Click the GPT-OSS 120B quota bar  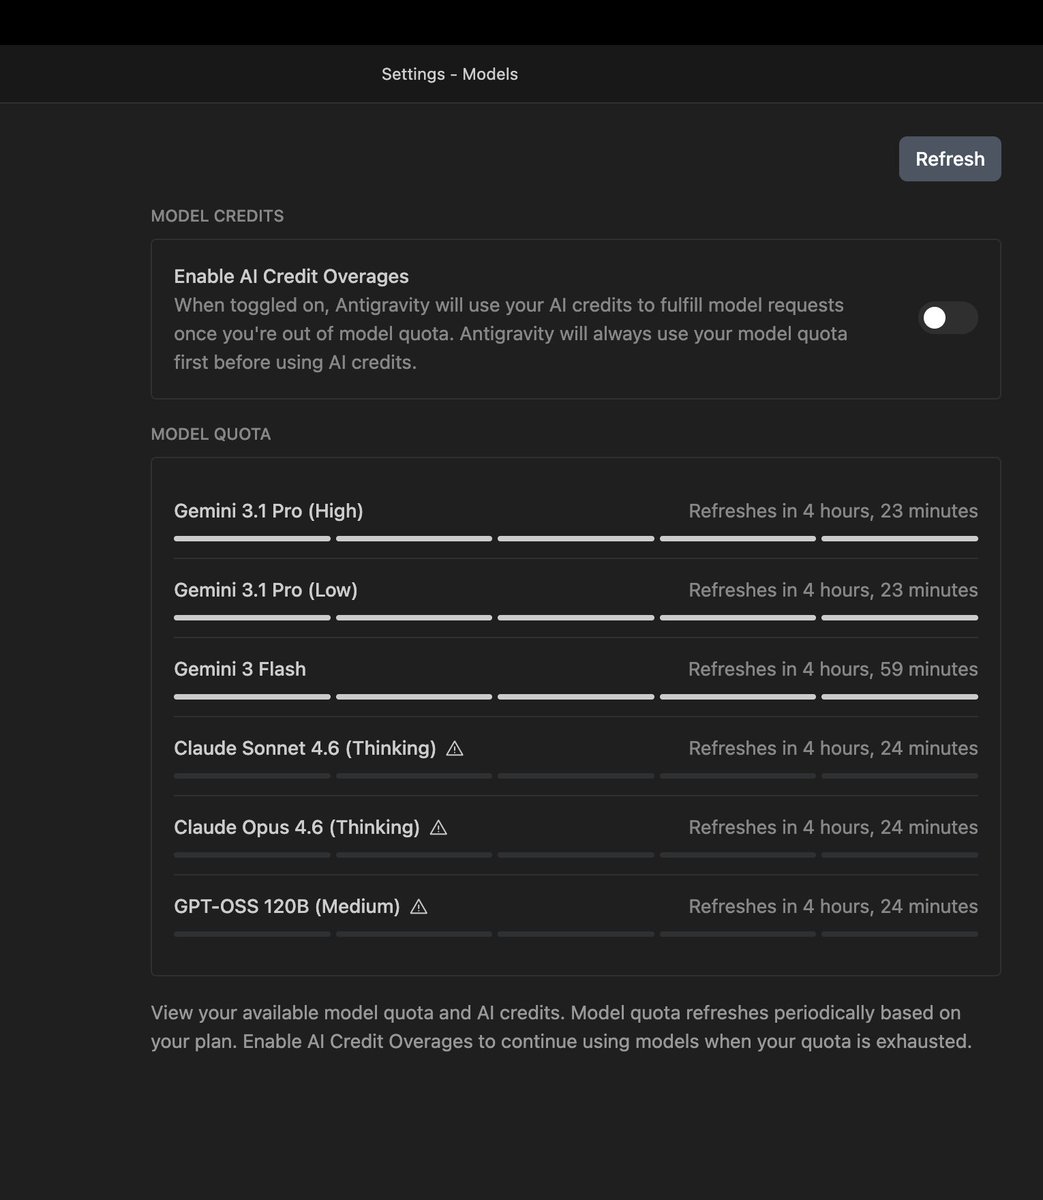576,933
